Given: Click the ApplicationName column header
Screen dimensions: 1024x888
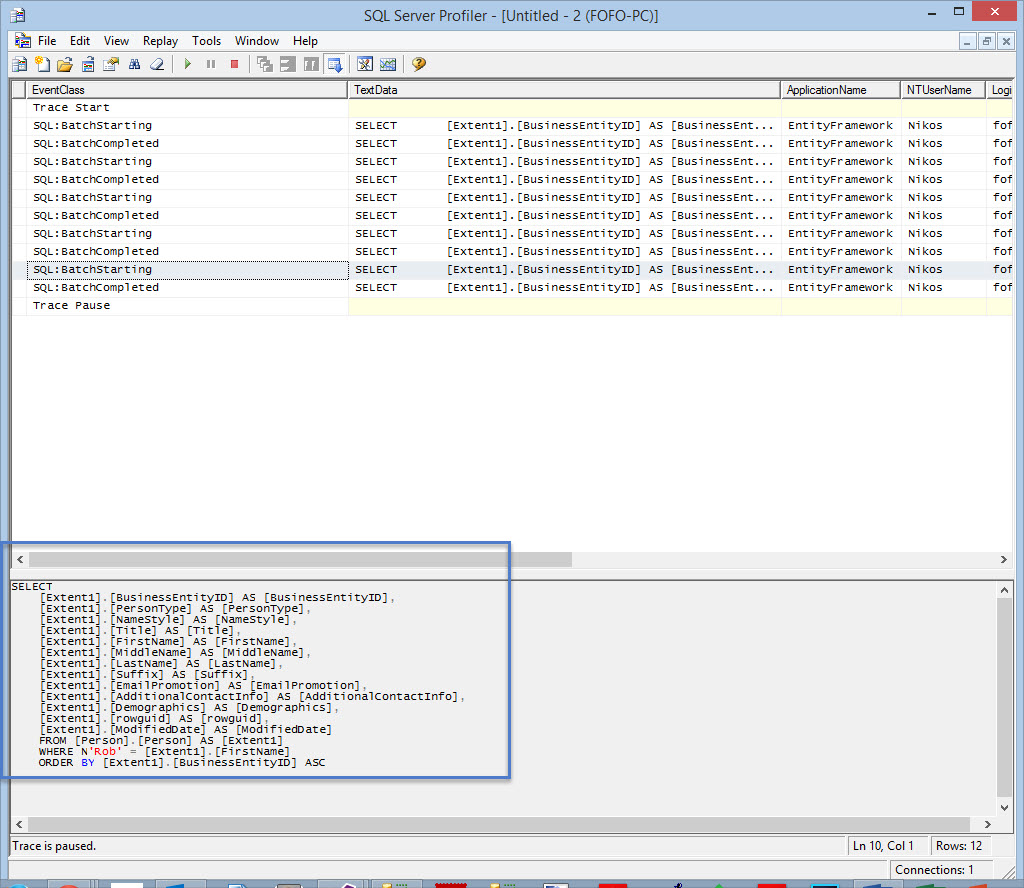Looking at the screenshot, I should tap(840, 90).
